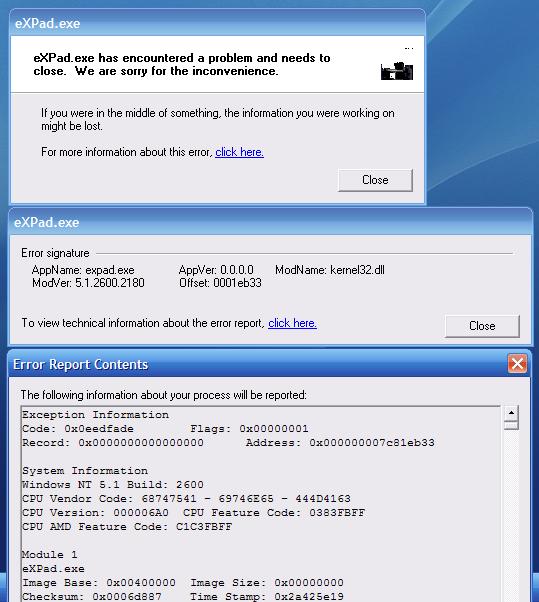Click 'Image Base: 0x00400000' text
Screen dimensions: 539x602
[99, 583]
